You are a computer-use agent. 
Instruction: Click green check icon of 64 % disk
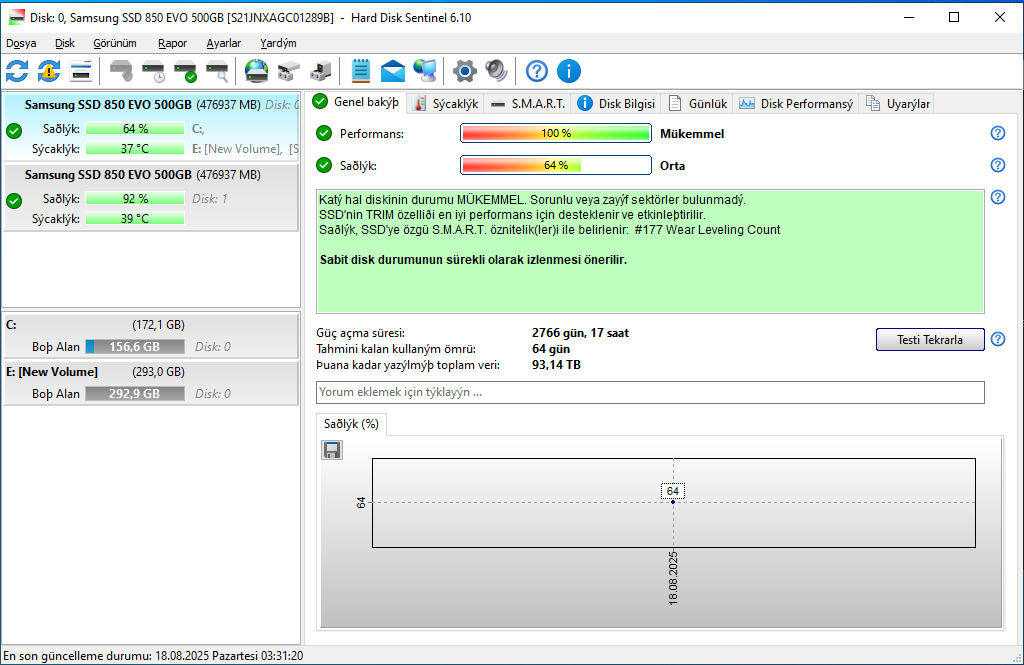tap(14, 131)
